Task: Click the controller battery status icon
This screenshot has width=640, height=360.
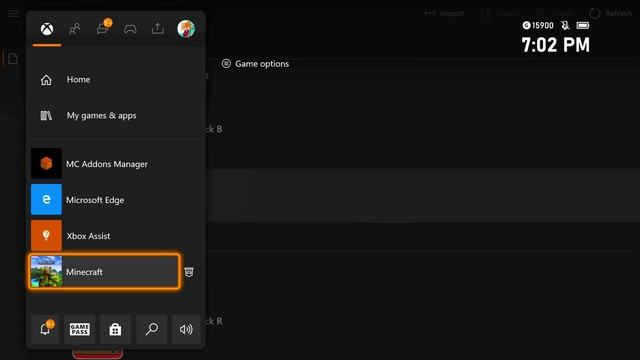Action: [583, 25]
